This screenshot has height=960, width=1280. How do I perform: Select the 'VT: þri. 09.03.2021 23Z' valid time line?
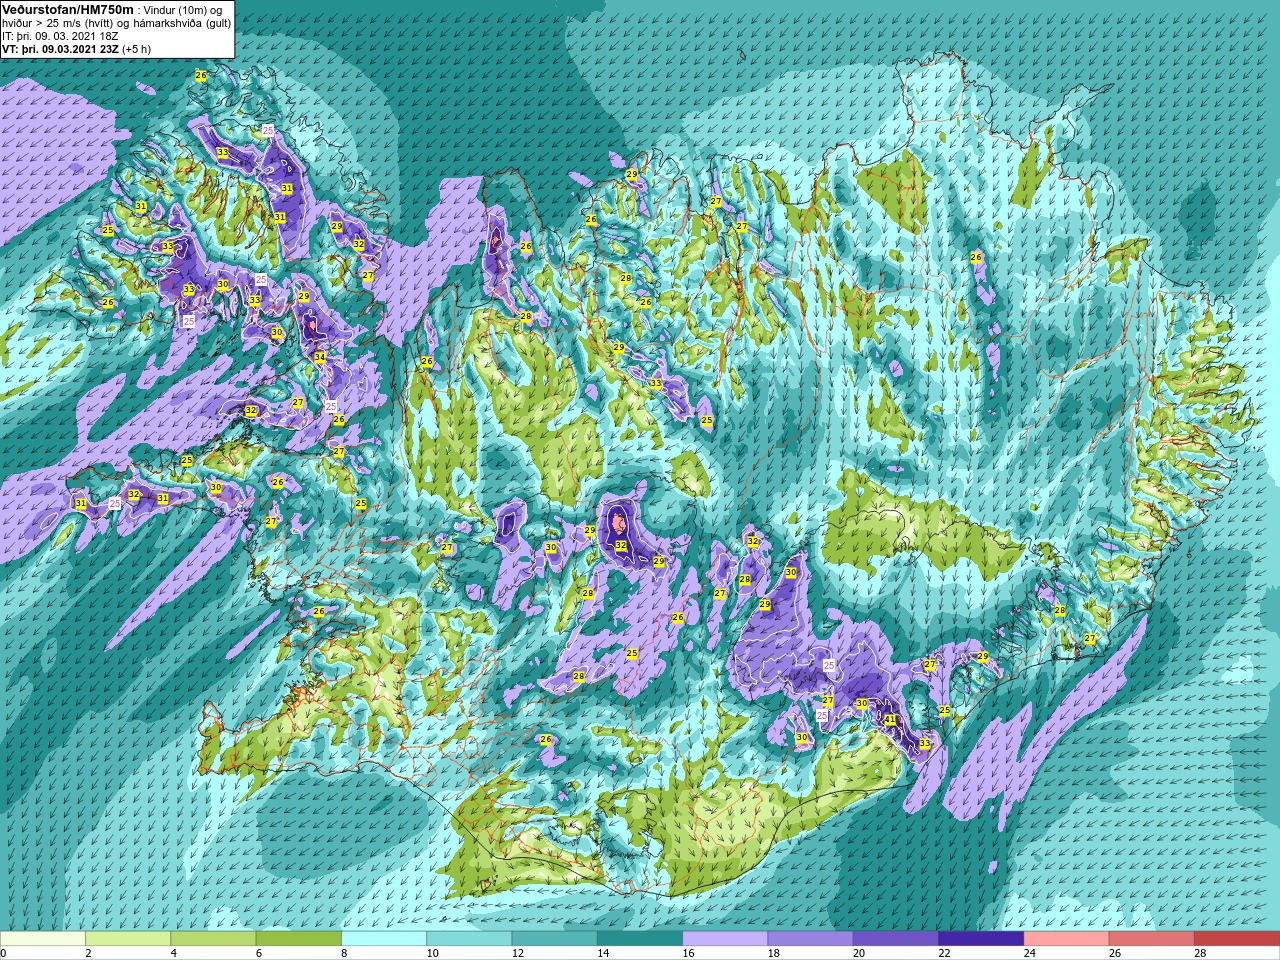pos(62,48)
